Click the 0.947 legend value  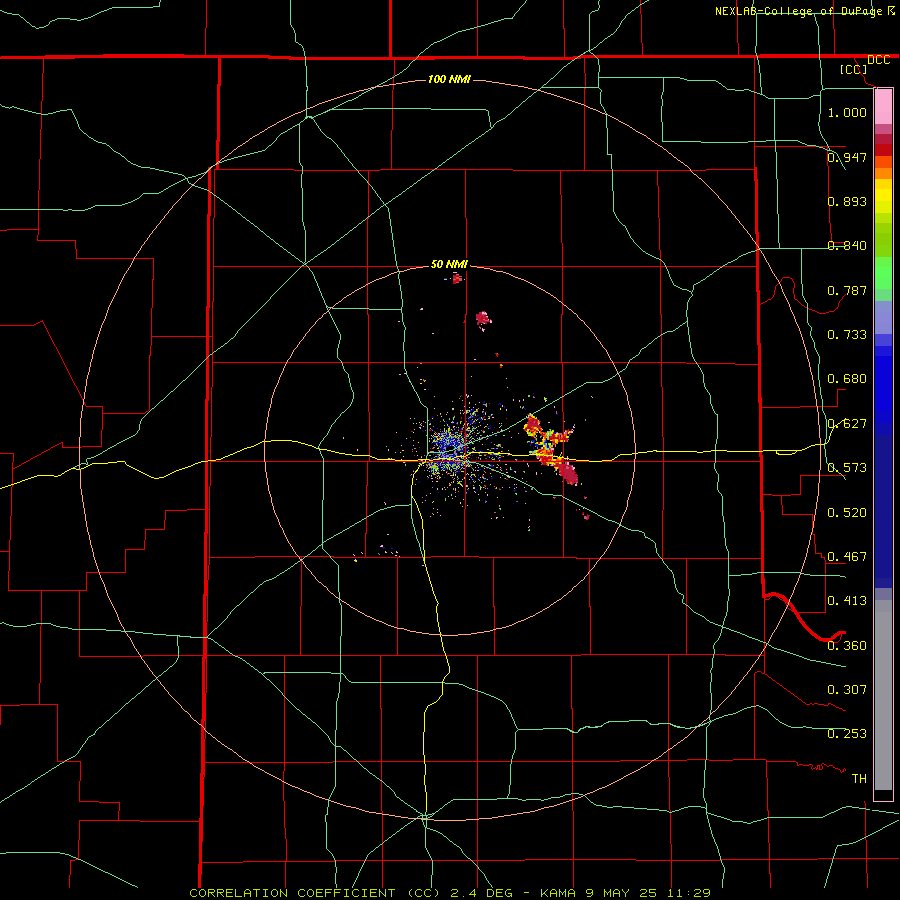tap(847, 157)
